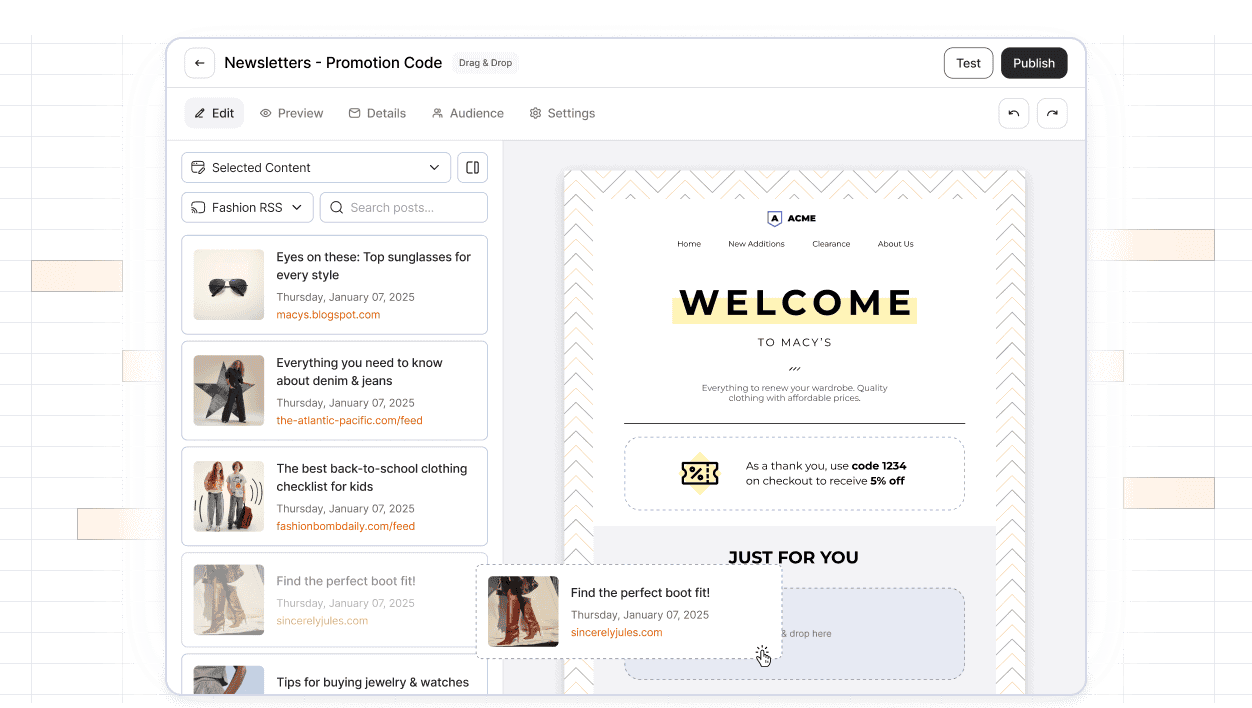Open the Details tab
This screenshot has height=708, width=1252.
(377, 113)
